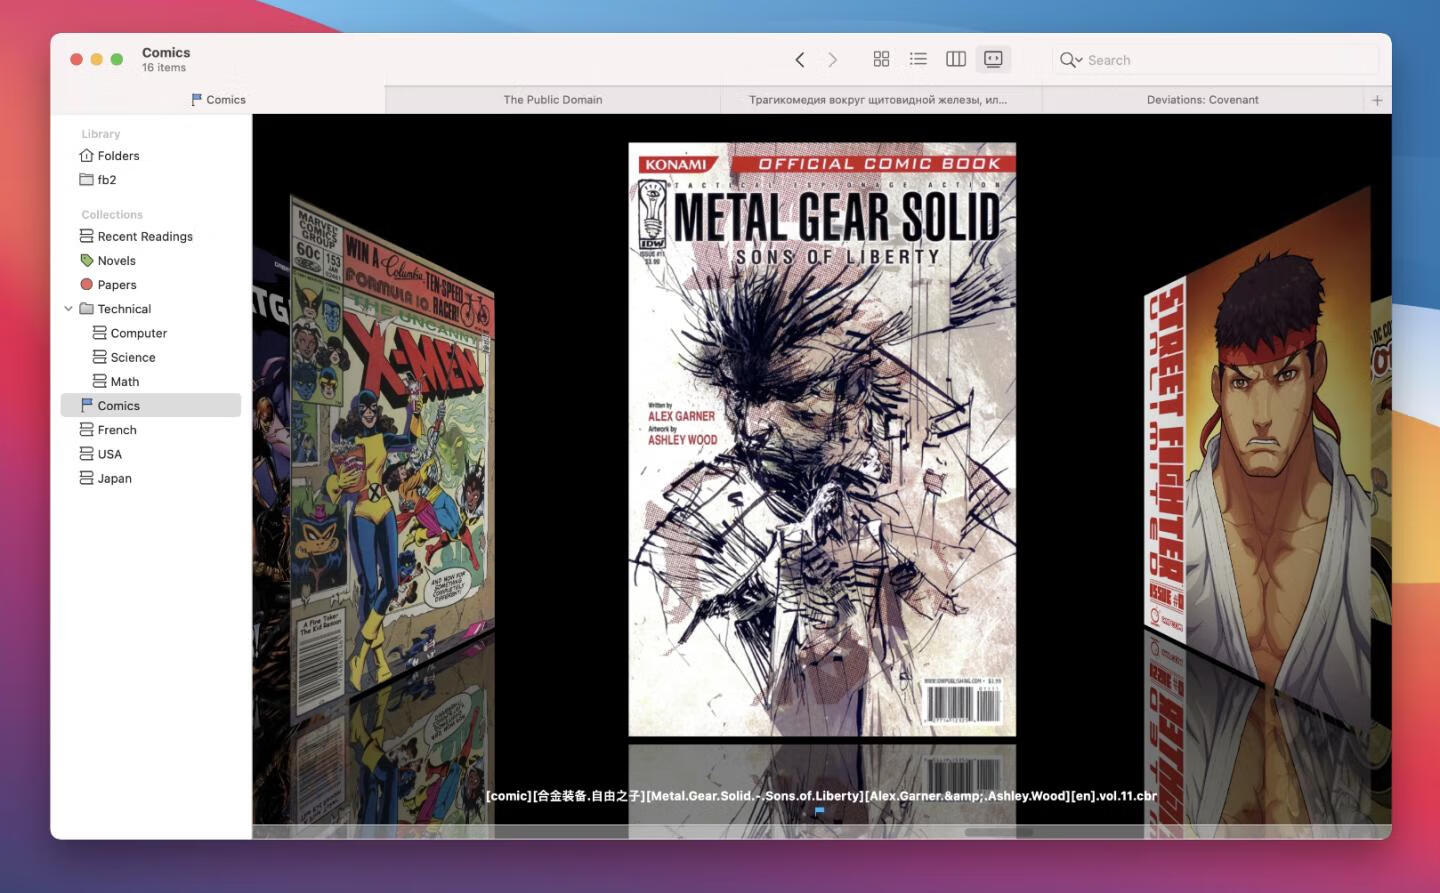Go forward with the right chevron arrow
The width and height of the screenshot is (1440, 893).
tap(832, 60)
